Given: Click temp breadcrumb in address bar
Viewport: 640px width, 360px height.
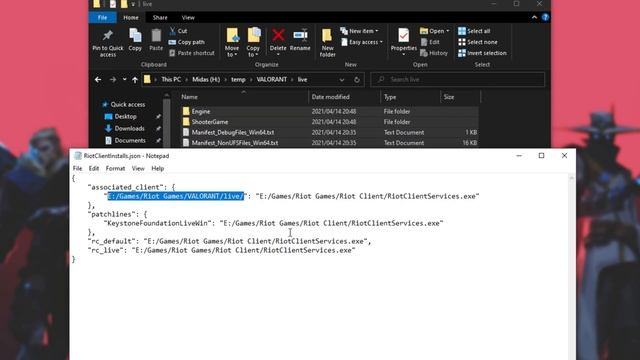Looking at the screenshot, I should (x=238, y=80).
